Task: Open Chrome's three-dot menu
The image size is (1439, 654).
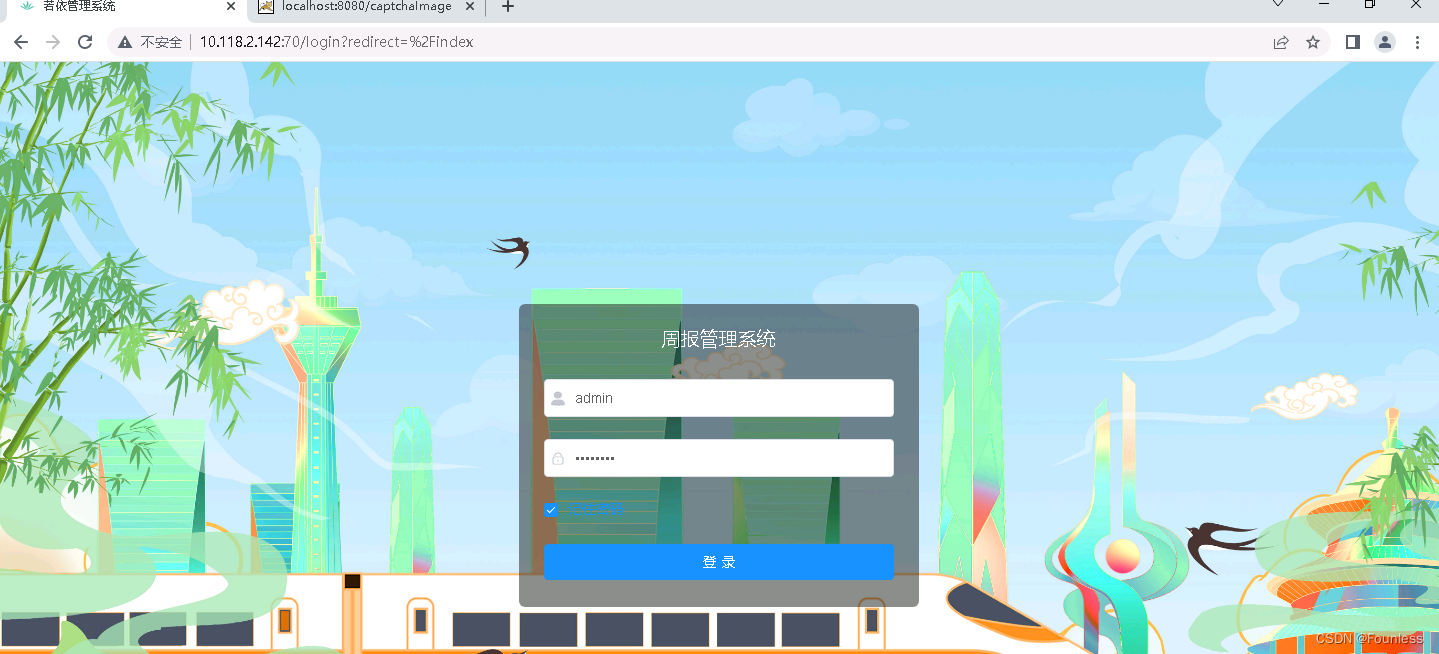Action: (x=1417, y=42)
